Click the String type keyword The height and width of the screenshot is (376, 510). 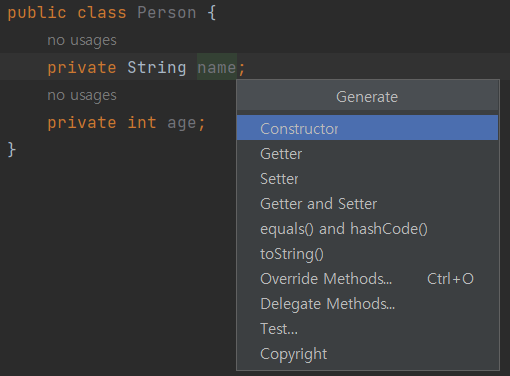157,68
